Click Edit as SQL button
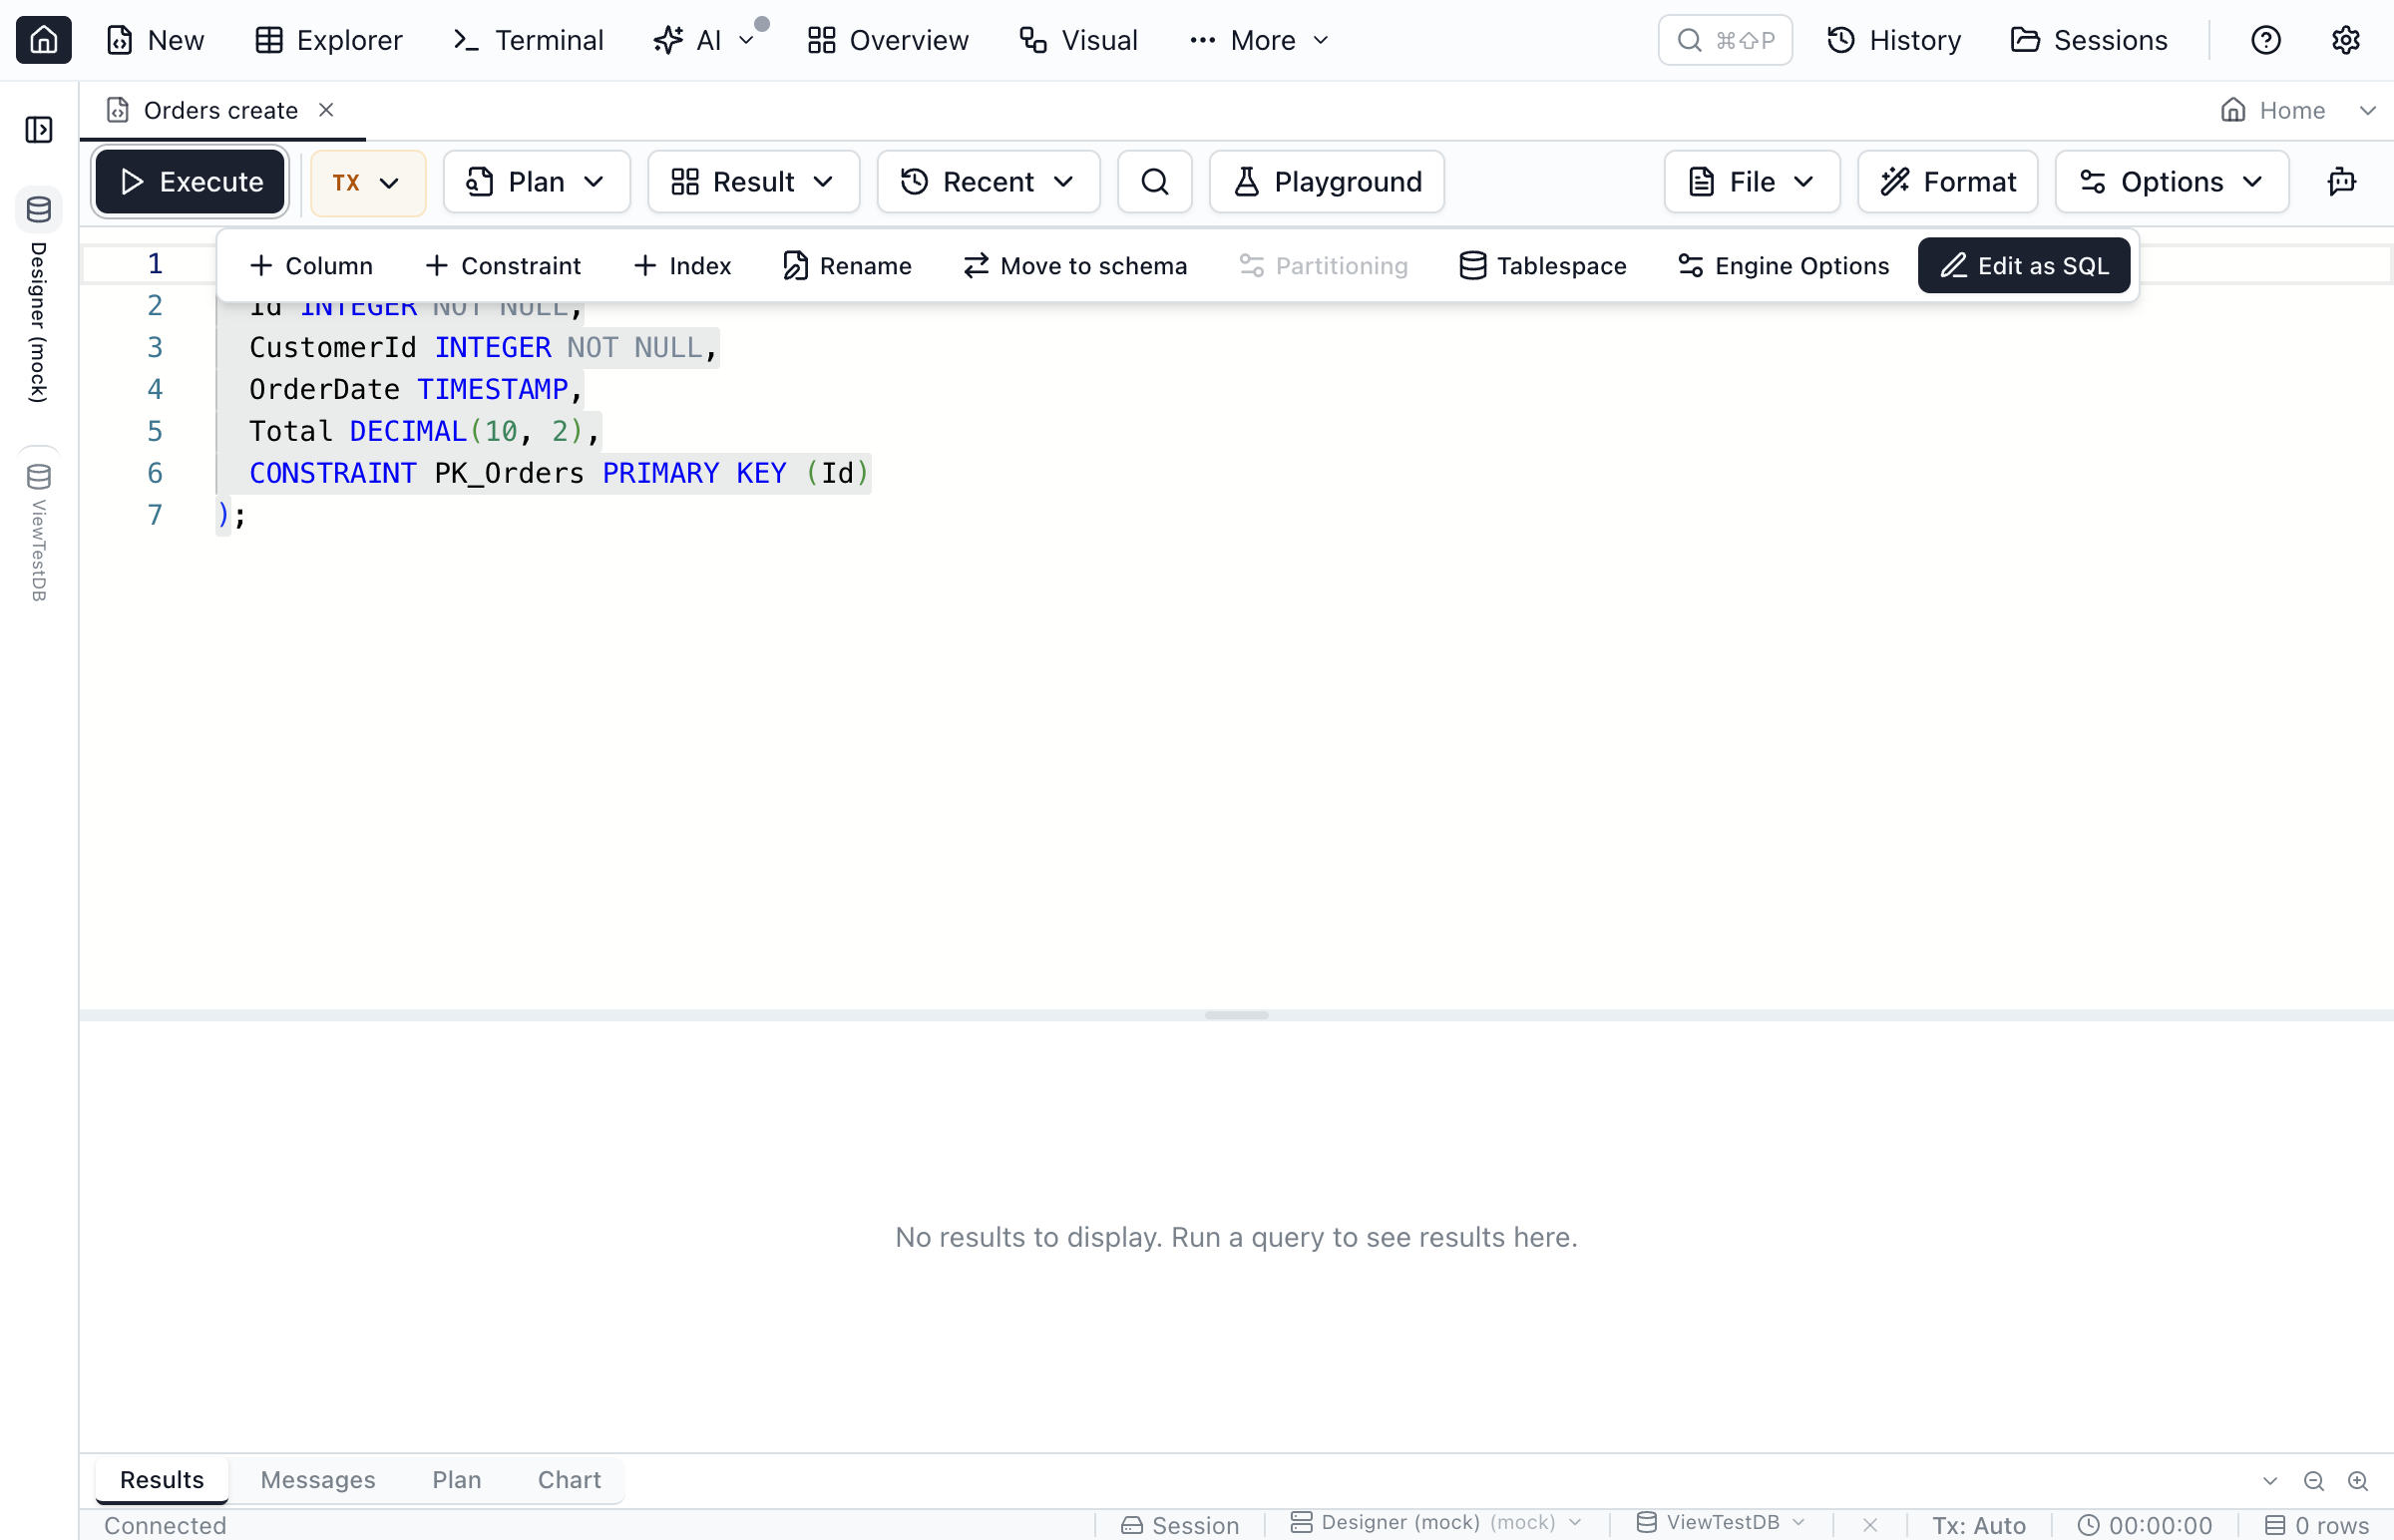 [2024, 266]
